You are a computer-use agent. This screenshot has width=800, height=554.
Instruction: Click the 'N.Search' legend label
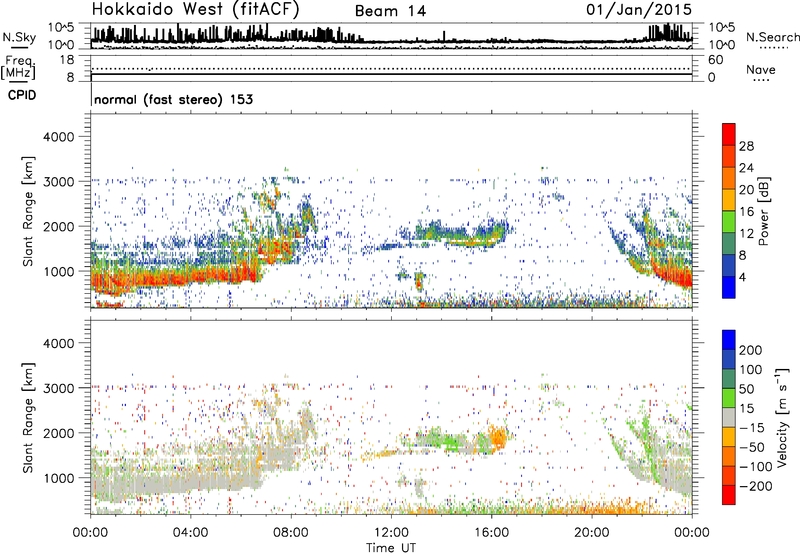point(772,37)
